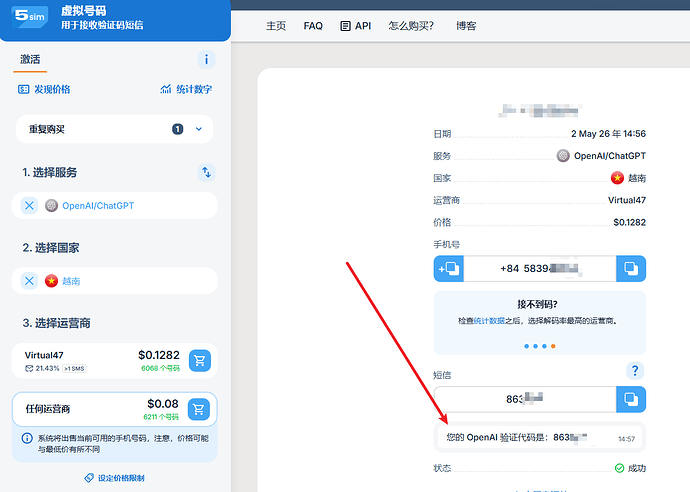The image size is (690, 492).
Task: Copy the +84 phone number
Action: tap(631, 268)
